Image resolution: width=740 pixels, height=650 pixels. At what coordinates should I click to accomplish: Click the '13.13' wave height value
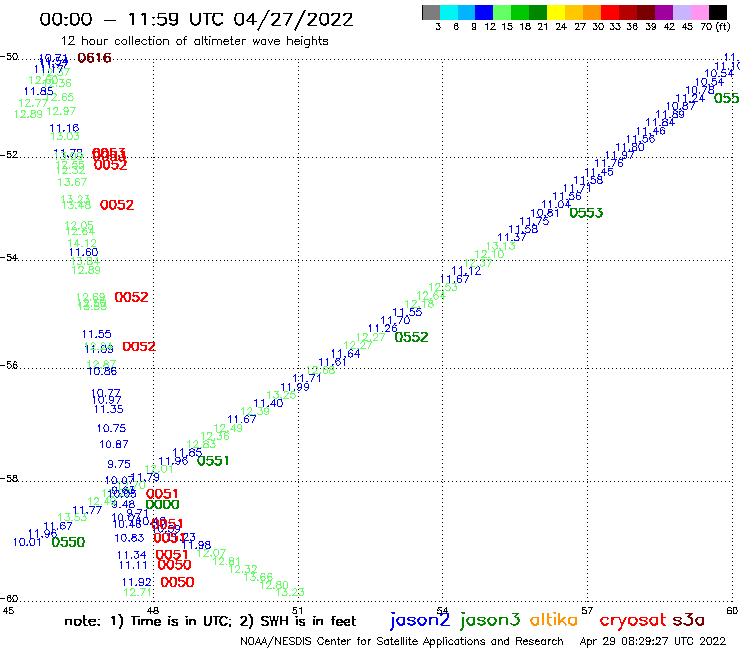501,246
